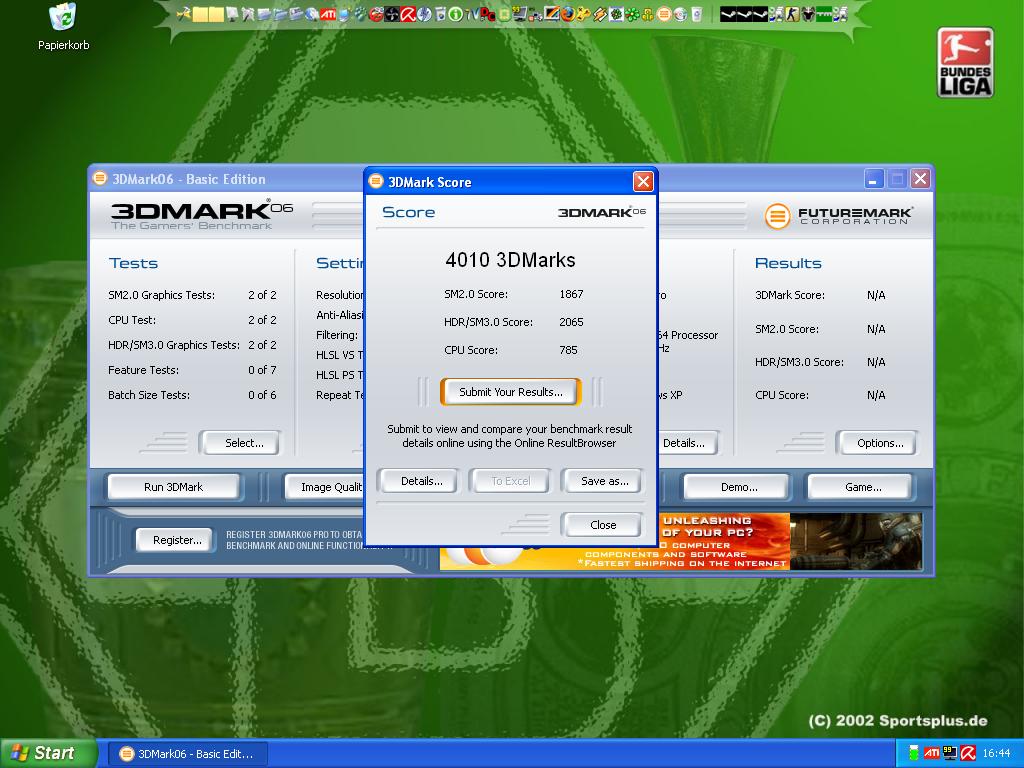Image resolution: width=1024 pixels, height=768 pixels.
Task: Click SM2.0 Score value 1867
Action: [x=571, y=294]
